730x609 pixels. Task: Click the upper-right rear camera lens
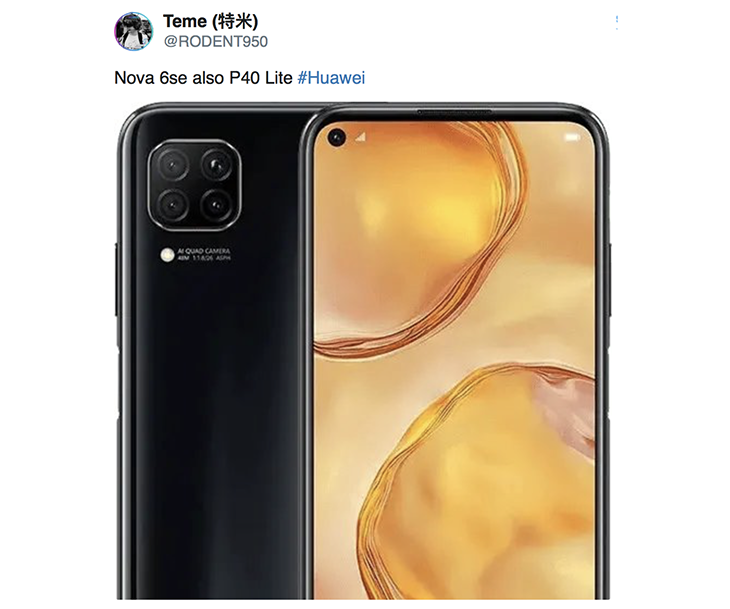tap(216, 165)
